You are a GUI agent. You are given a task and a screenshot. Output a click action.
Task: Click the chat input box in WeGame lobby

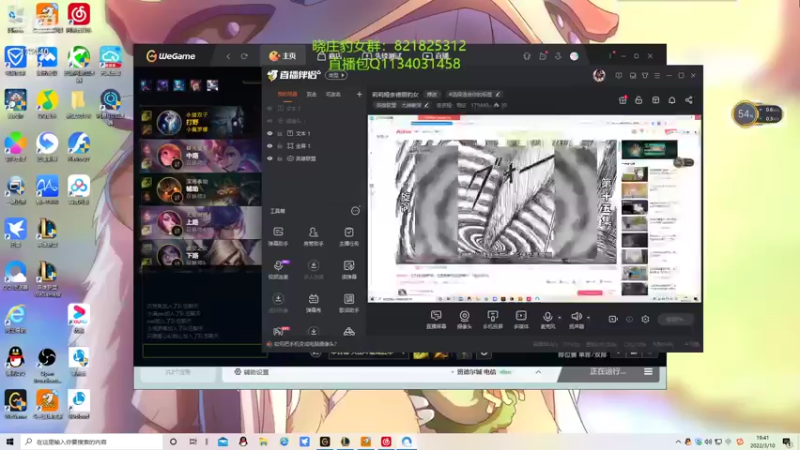(x=203, y=351)
